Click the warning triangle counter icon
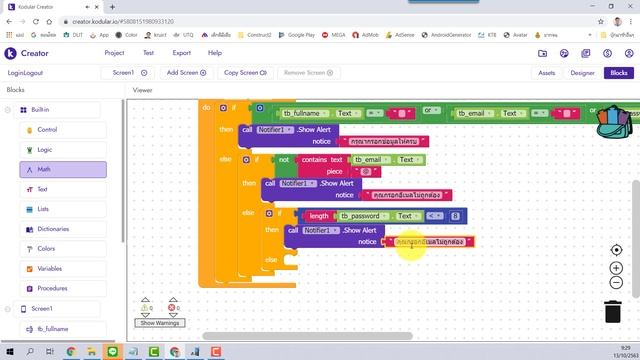Viewport: 640px width, 360px height. (144, 308)
